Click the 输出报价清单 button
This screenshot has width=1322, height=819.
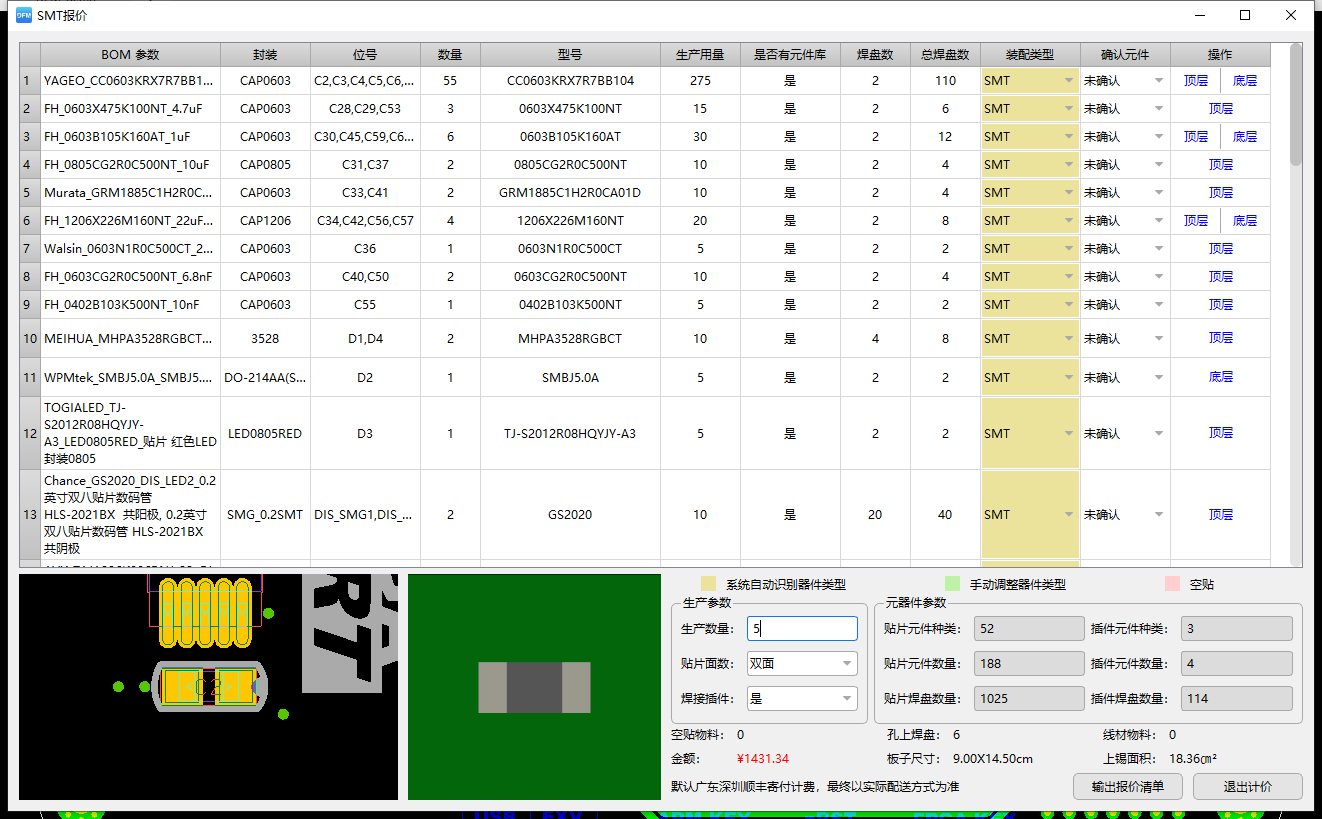click(x=1128, y=787)
